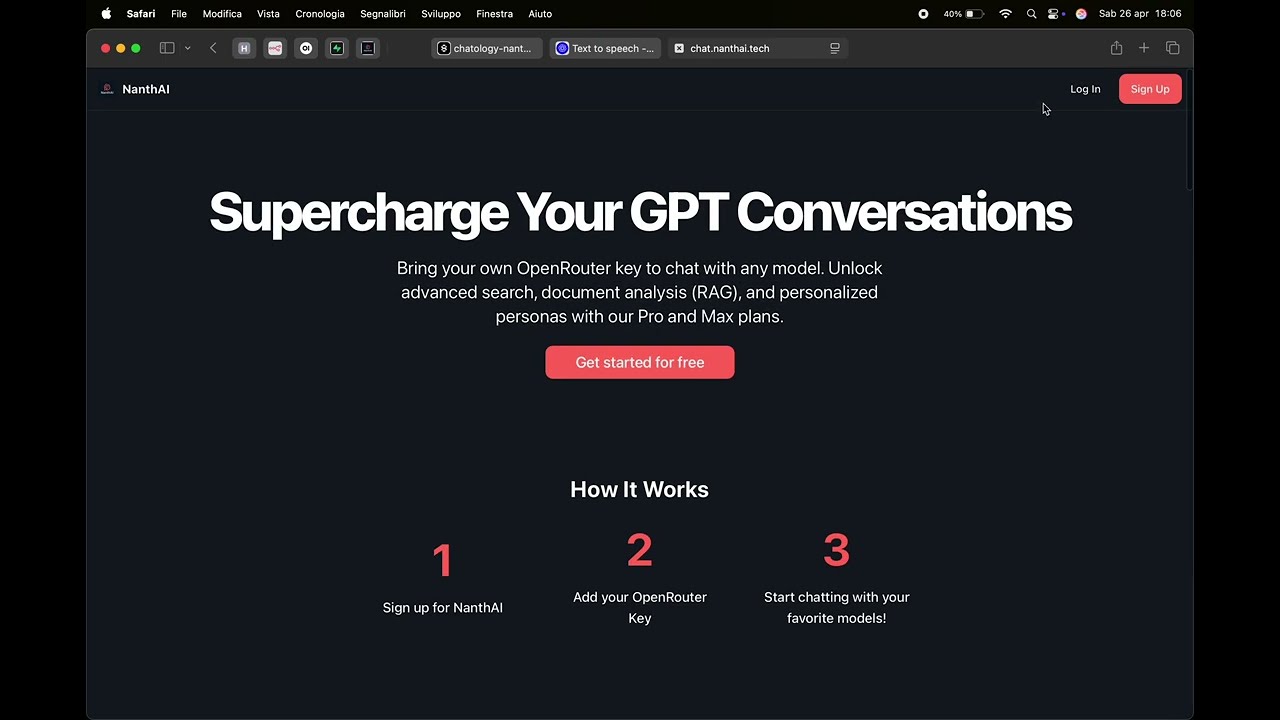The image size is (1280, 720).
Task: Open the Finestra menu
Action: click(x=494, y=14)
